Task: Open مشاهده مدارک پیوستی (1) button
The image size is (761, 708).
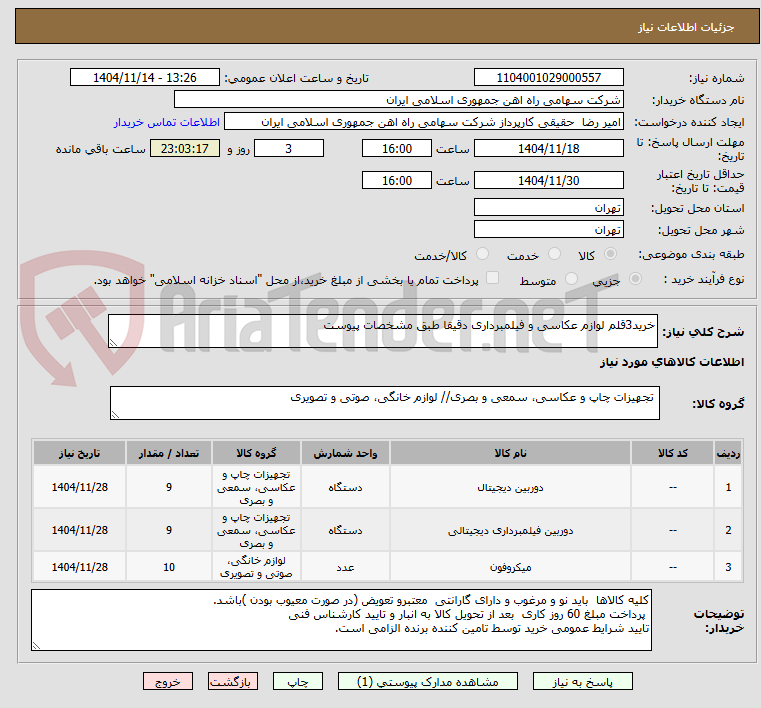Action: click(x=428, y=682)
